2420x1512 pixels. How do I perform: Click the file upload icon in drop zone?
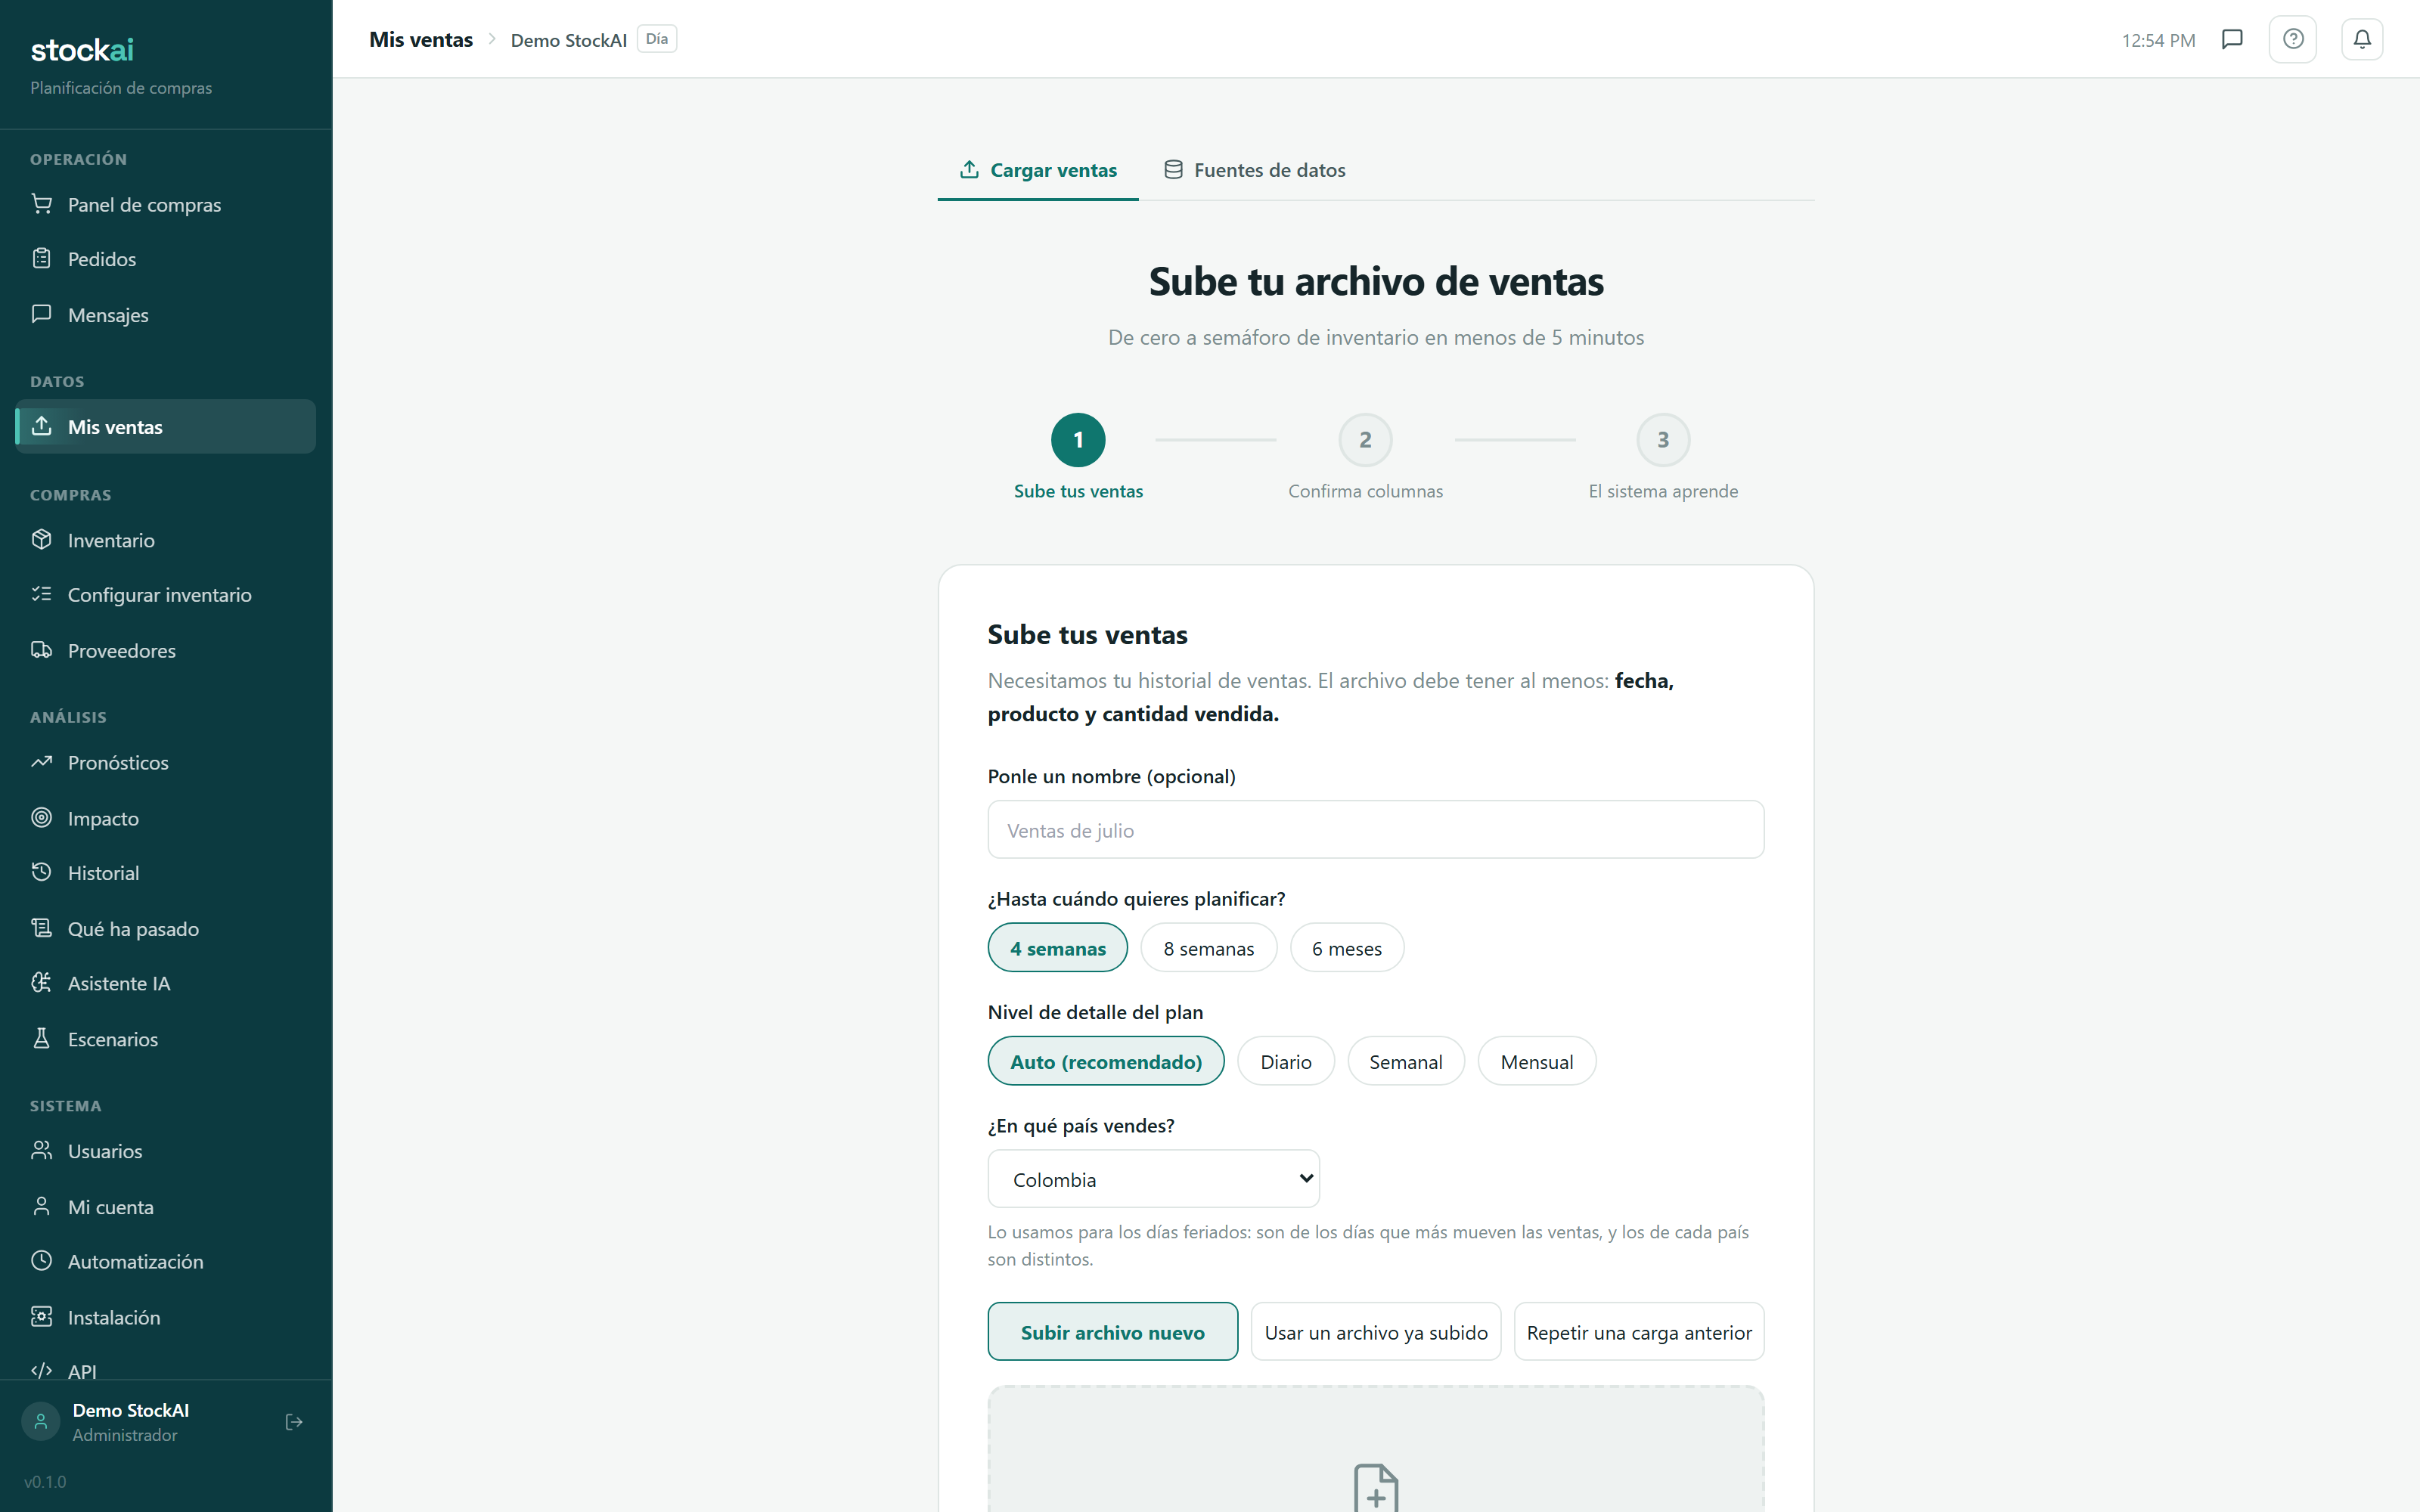pyautogui.click(x=1376, y=1489)
